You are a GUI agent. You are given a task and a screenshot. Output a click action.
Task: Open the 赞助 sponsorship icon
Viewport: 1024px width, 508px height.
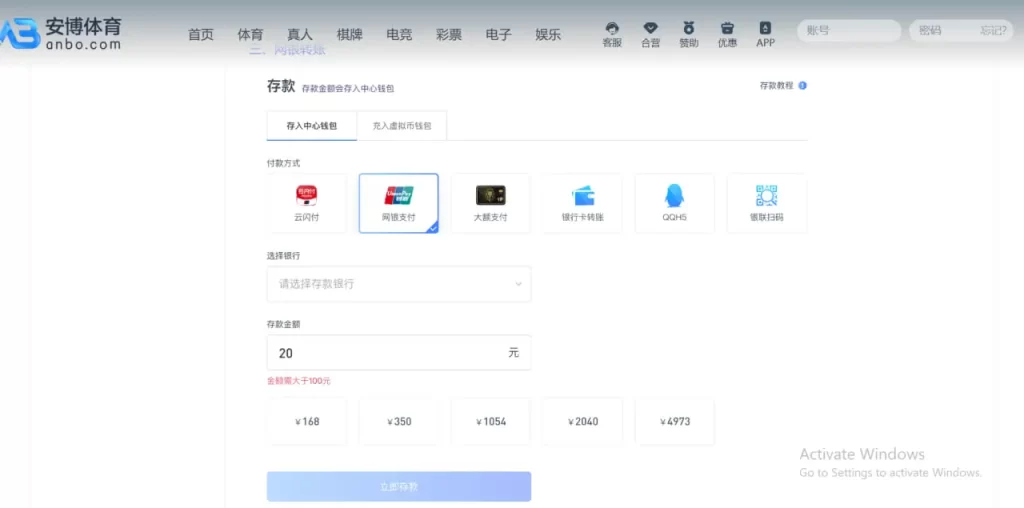pyautogui.click(x=688, y=33)
